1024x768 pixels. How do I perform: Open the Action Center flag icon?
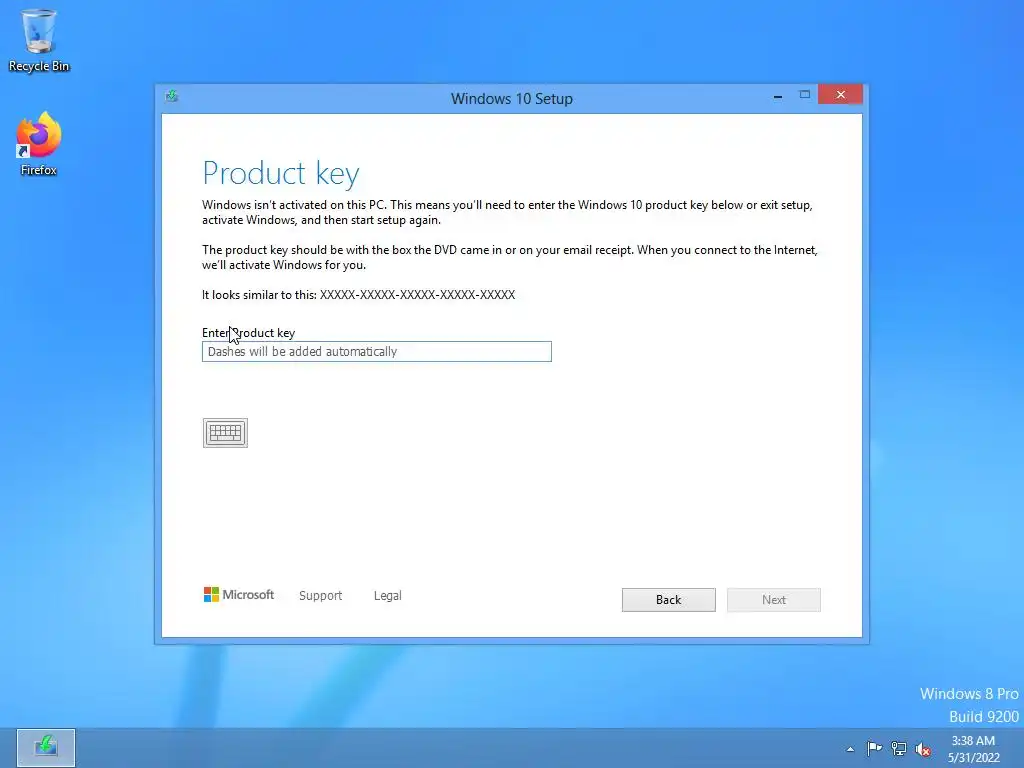click(874, 748)
